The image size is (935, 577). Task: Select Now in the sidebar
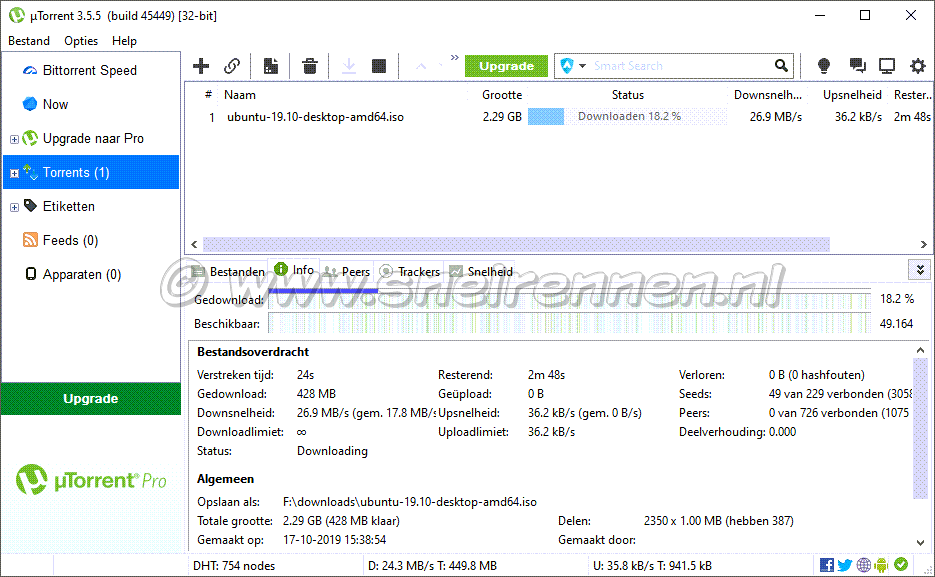[55, 104]
